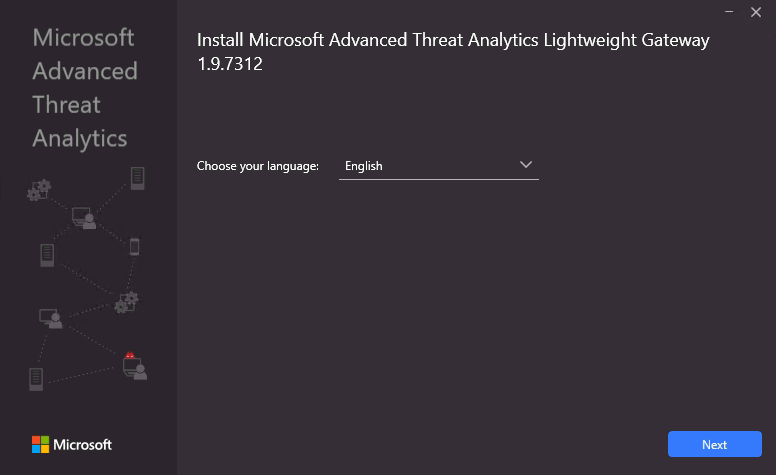Screen dimensions: 776x475
Task: Click the Microsoft wordmark text at bottom
Action: 83,445
